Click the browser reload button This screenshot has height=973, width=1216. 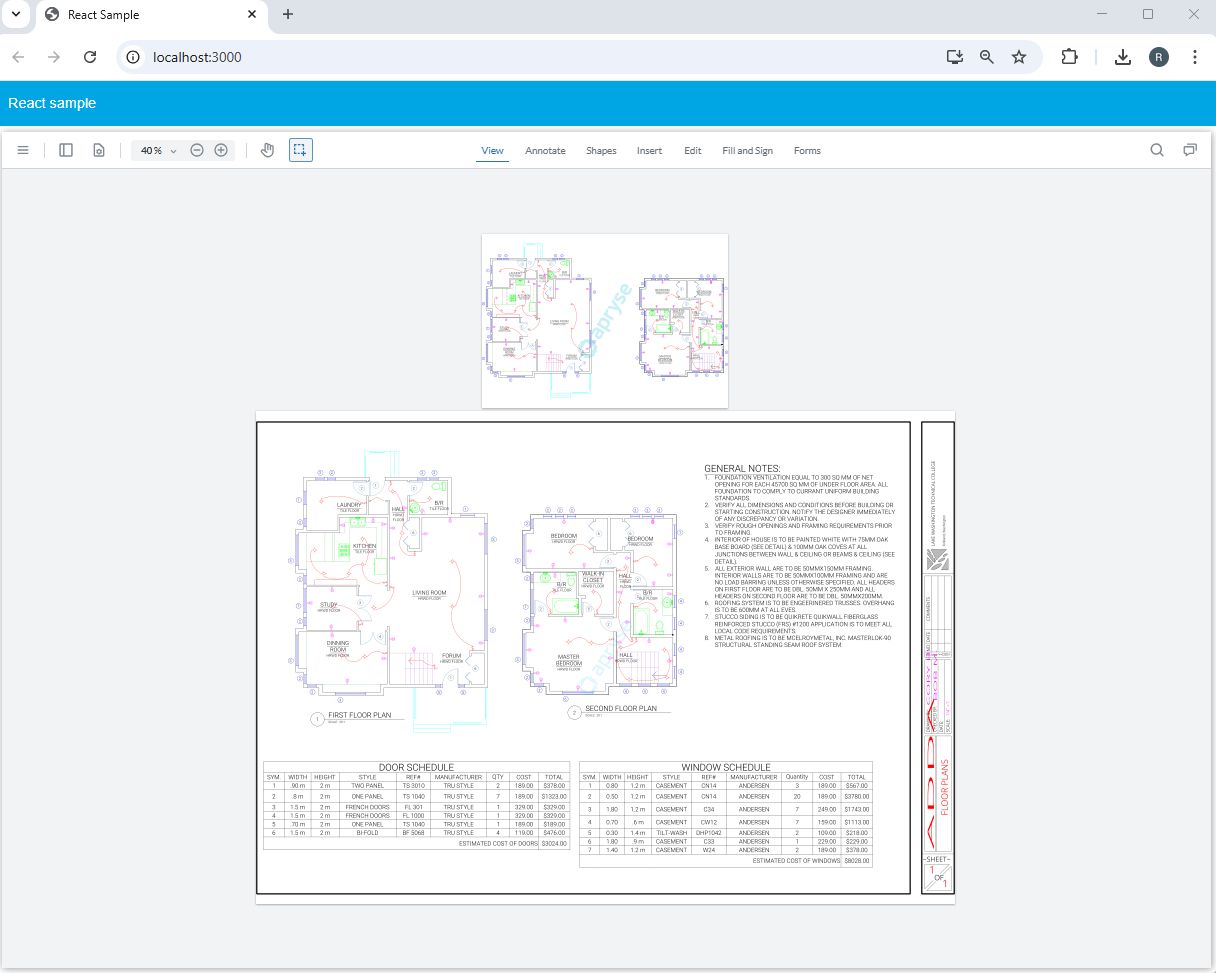[x=90, y=57]
